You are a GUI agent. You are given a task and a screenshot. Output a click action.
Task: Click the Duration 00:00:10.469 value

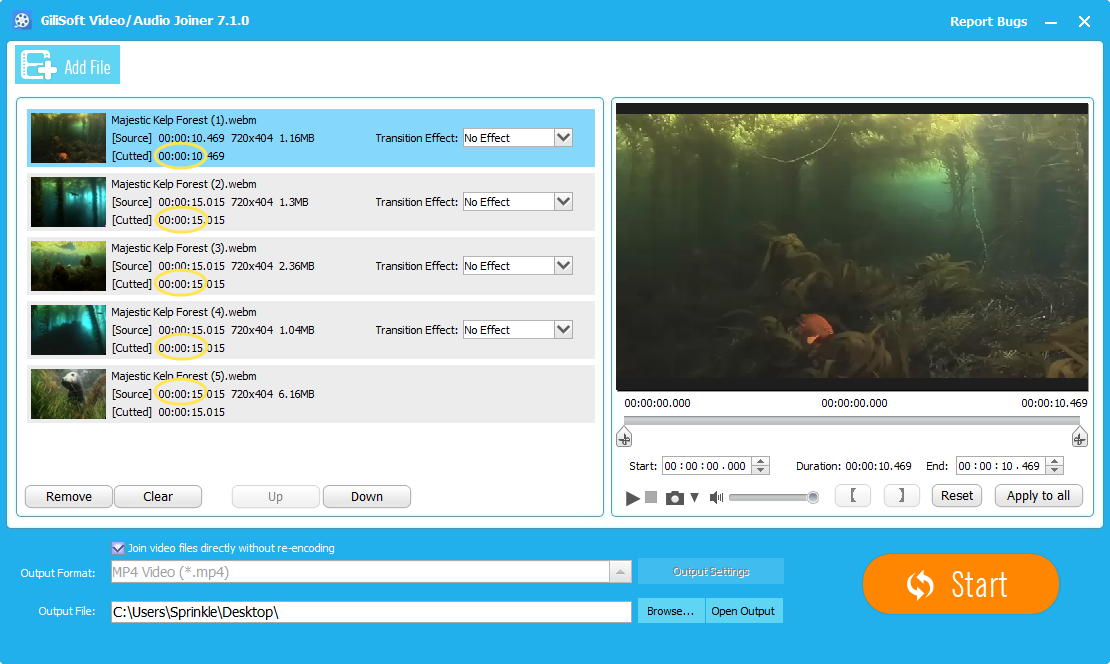click(879, 466)
